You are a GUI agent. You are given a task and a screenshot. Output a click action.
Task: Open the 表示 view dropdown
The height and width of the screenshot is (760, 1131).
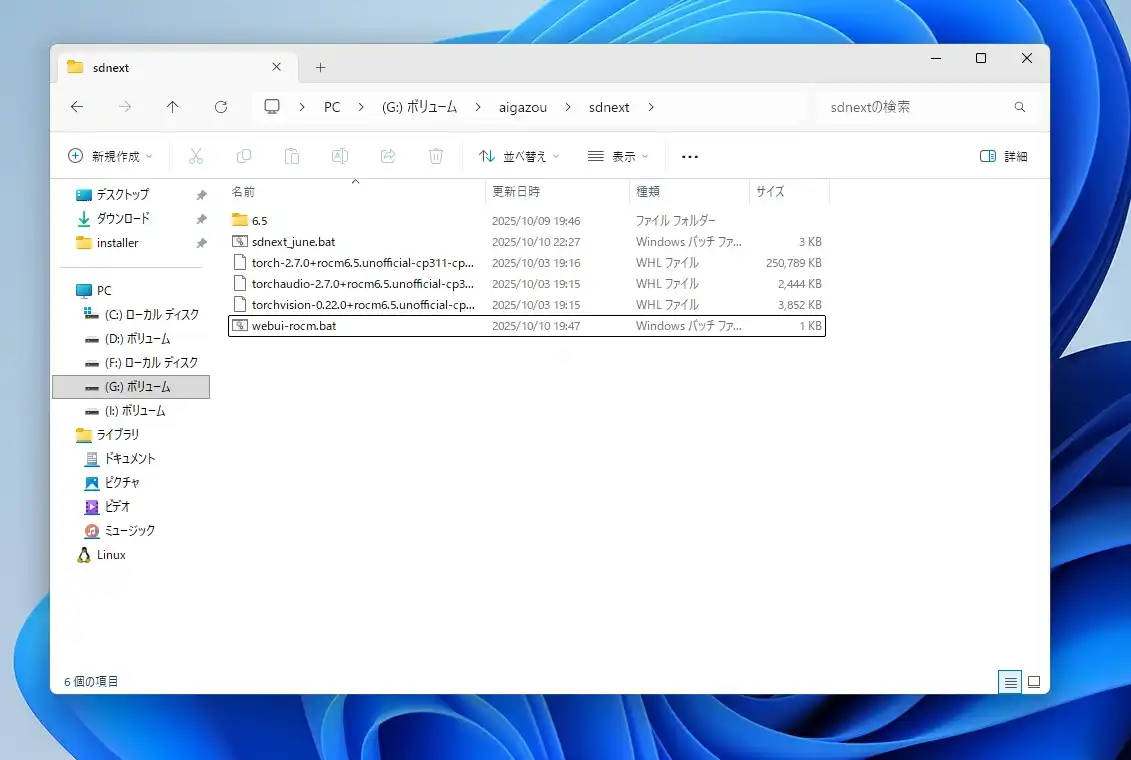tap(618, 156)
